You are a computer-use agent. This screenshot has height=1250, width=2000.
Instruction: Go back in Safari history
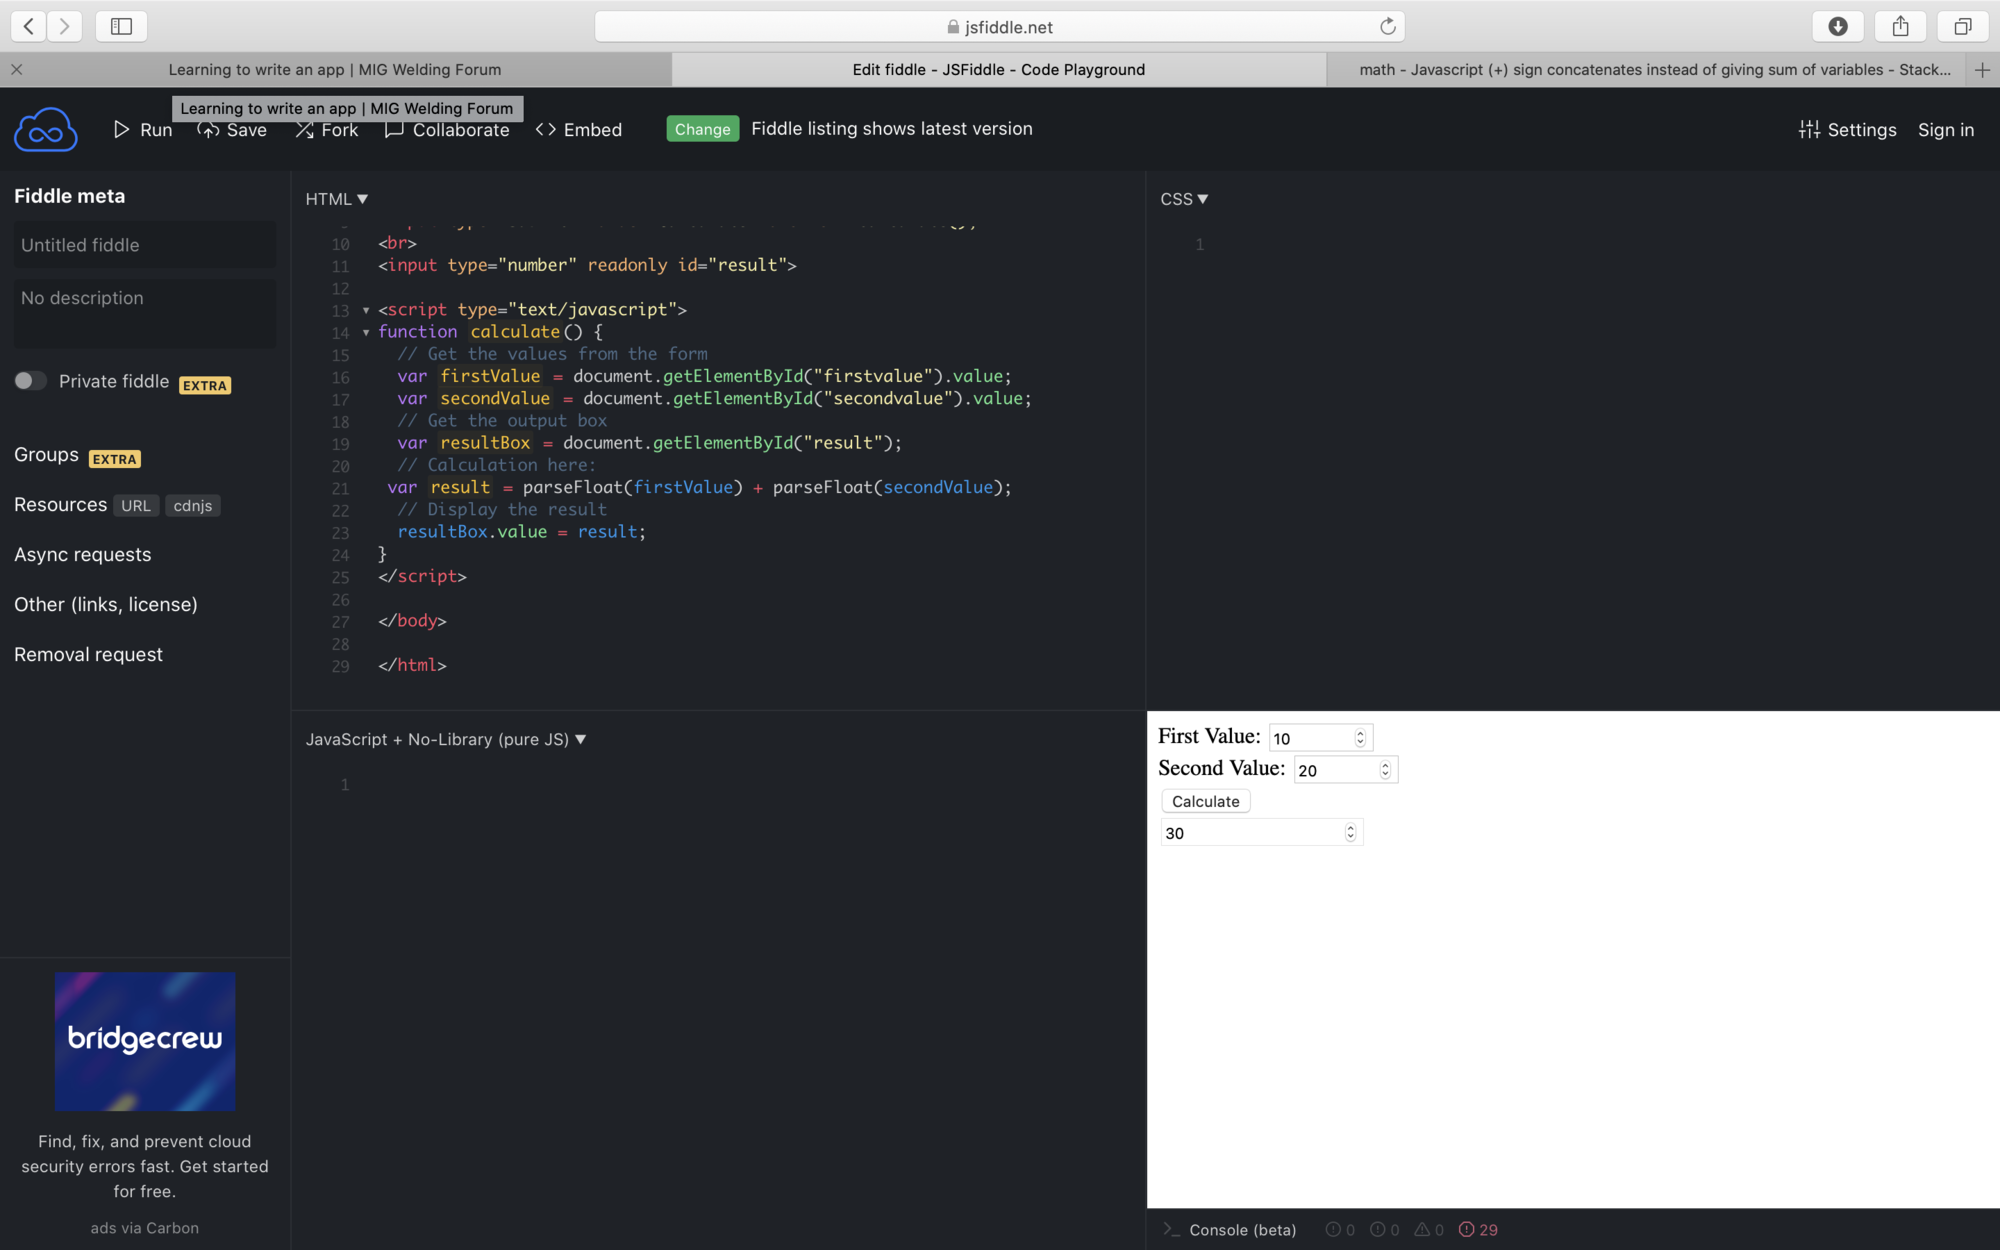tap(29, 26)
